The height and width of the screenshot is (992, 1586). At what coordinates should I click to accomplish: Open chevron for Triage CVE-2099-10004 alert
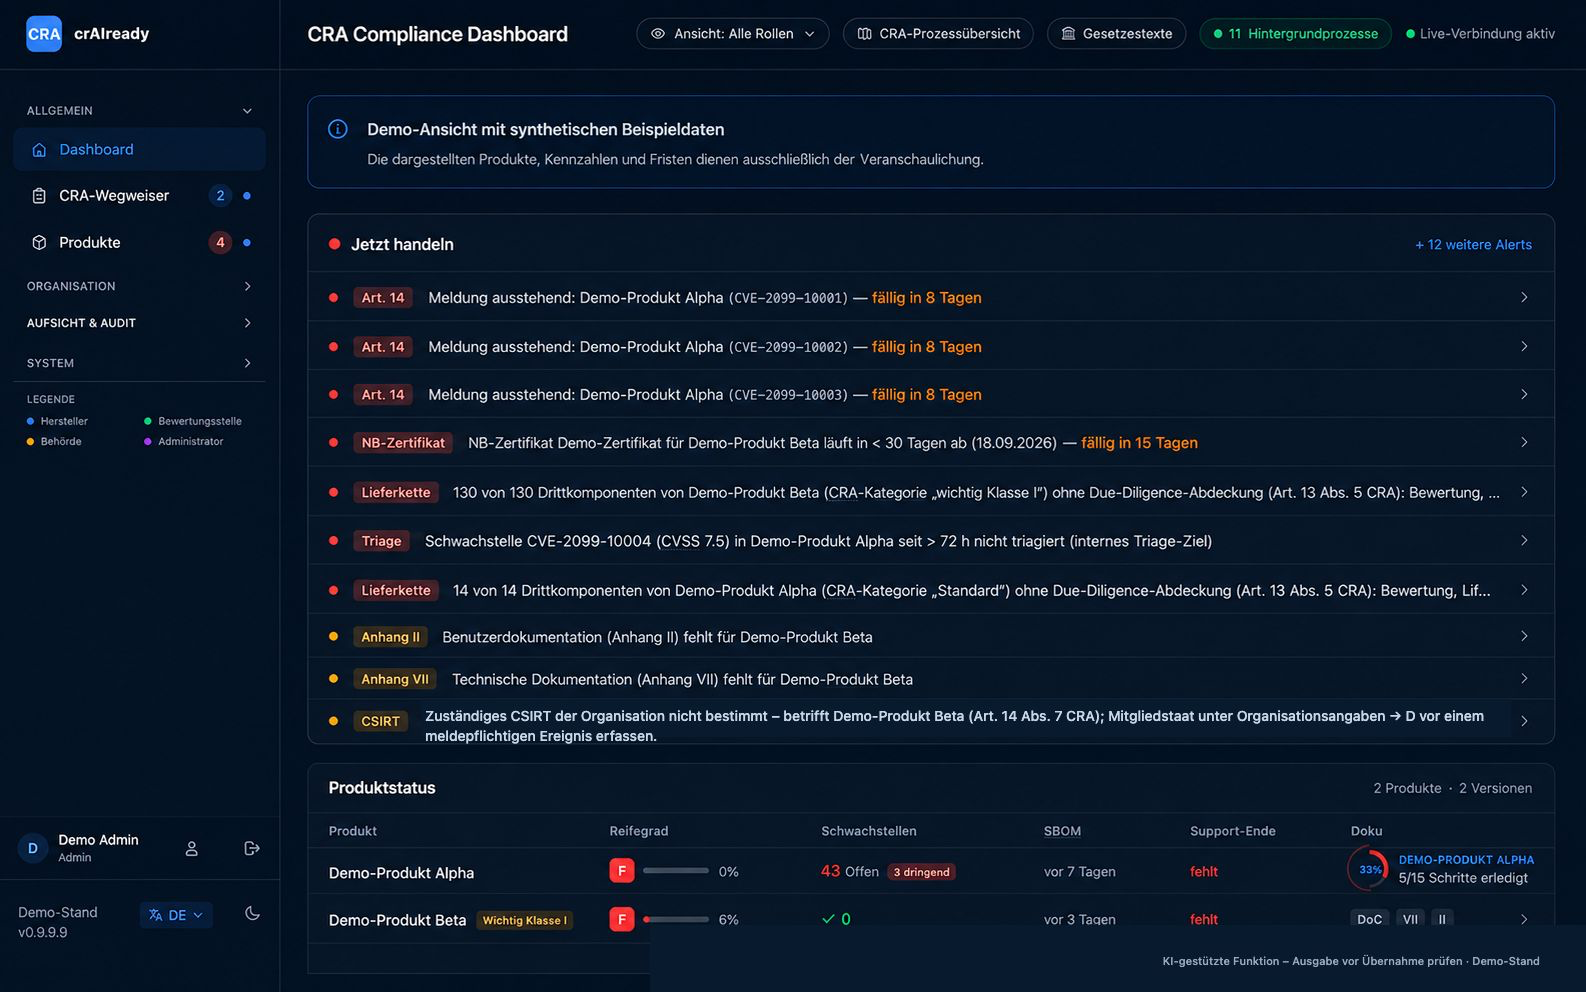point(1524,541)
